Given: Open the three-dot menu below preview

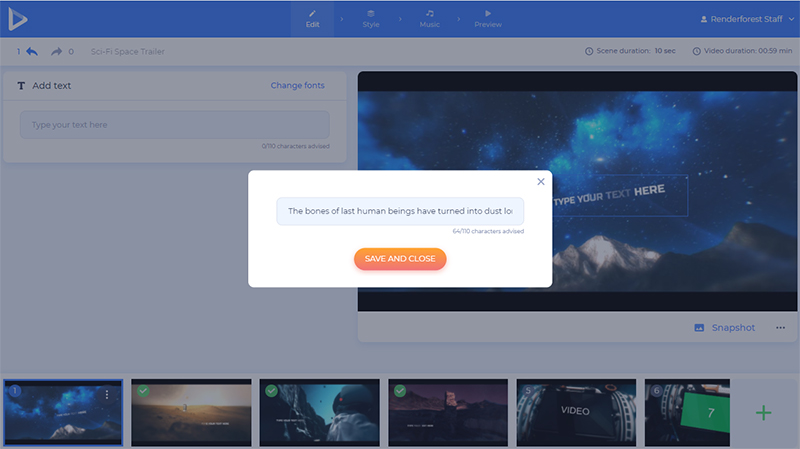Looking at the screenshot, I should tap(780, 328).
